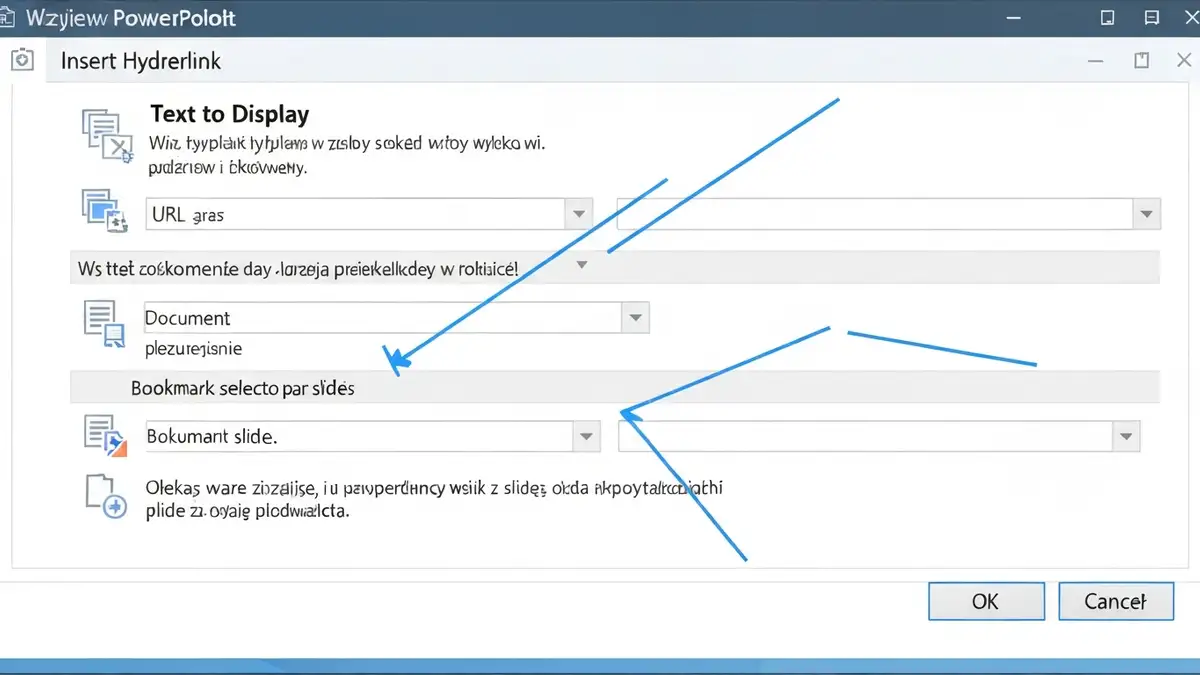Click the camera icon beside Insert Hyperlink title
This screenshot has width=1200, height=675.
tap(21, 61)
